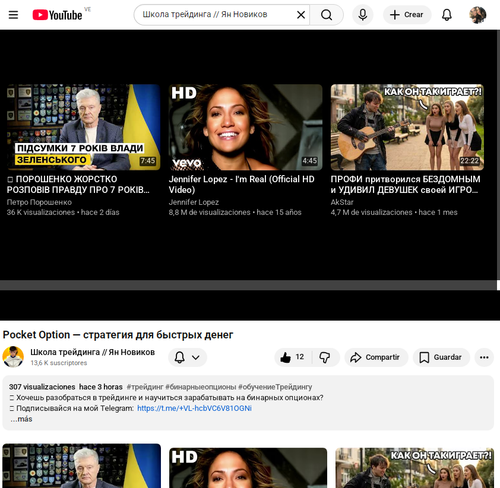Click the #бинарныеопционы hashtag
The height and width of the screenshot is (488, 500).
tap(201, 387)
